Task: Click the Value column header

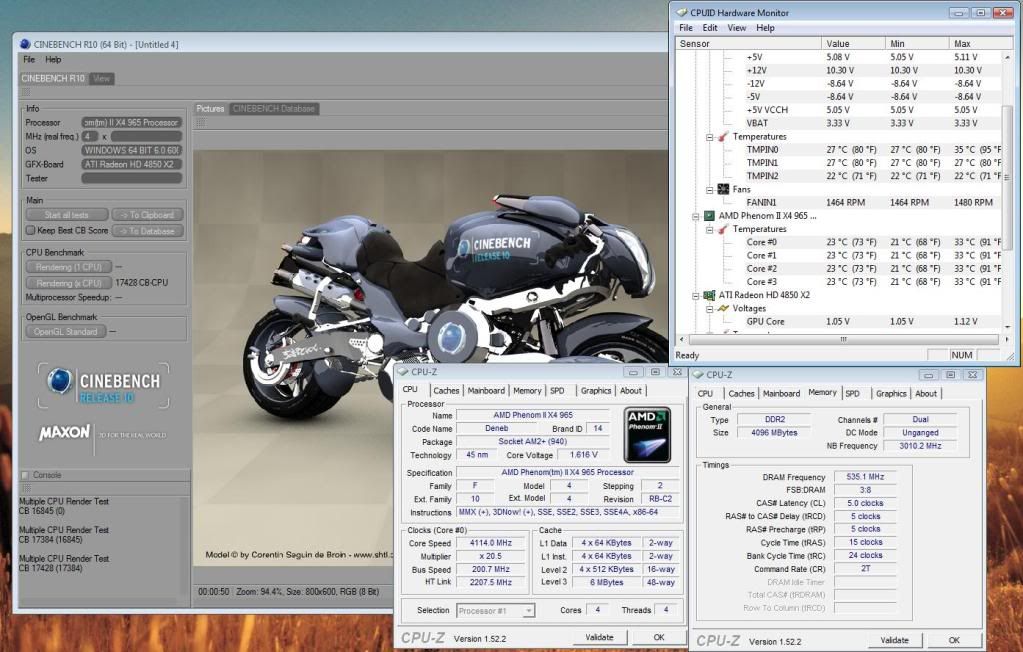Action: (x=853, y=44)
